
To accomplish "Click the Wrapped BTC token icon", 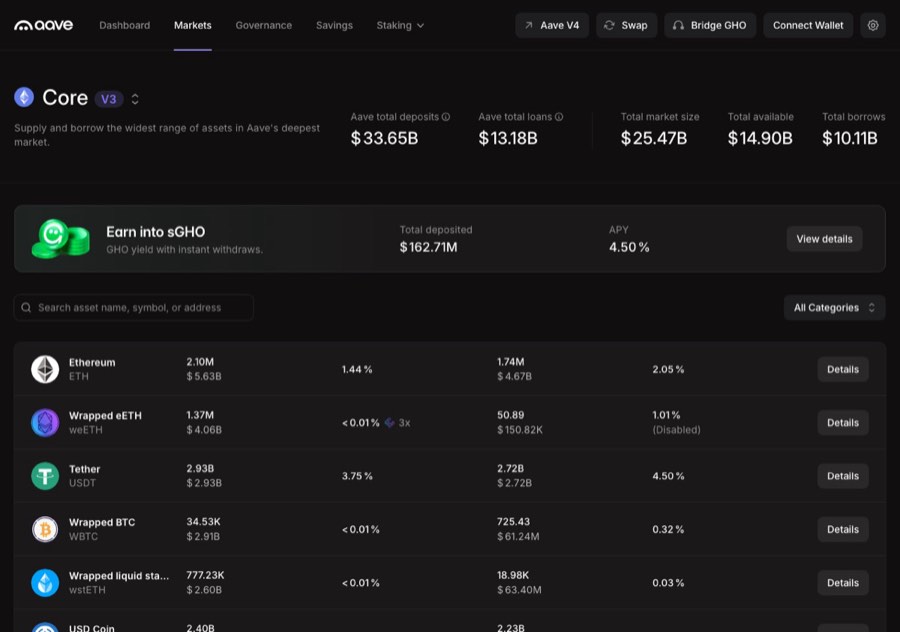I will click(x=45, y=529).
